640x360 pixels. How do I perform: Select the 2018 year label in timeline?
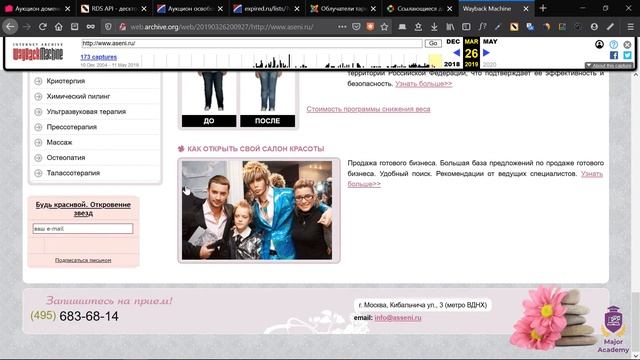(452, 64)
